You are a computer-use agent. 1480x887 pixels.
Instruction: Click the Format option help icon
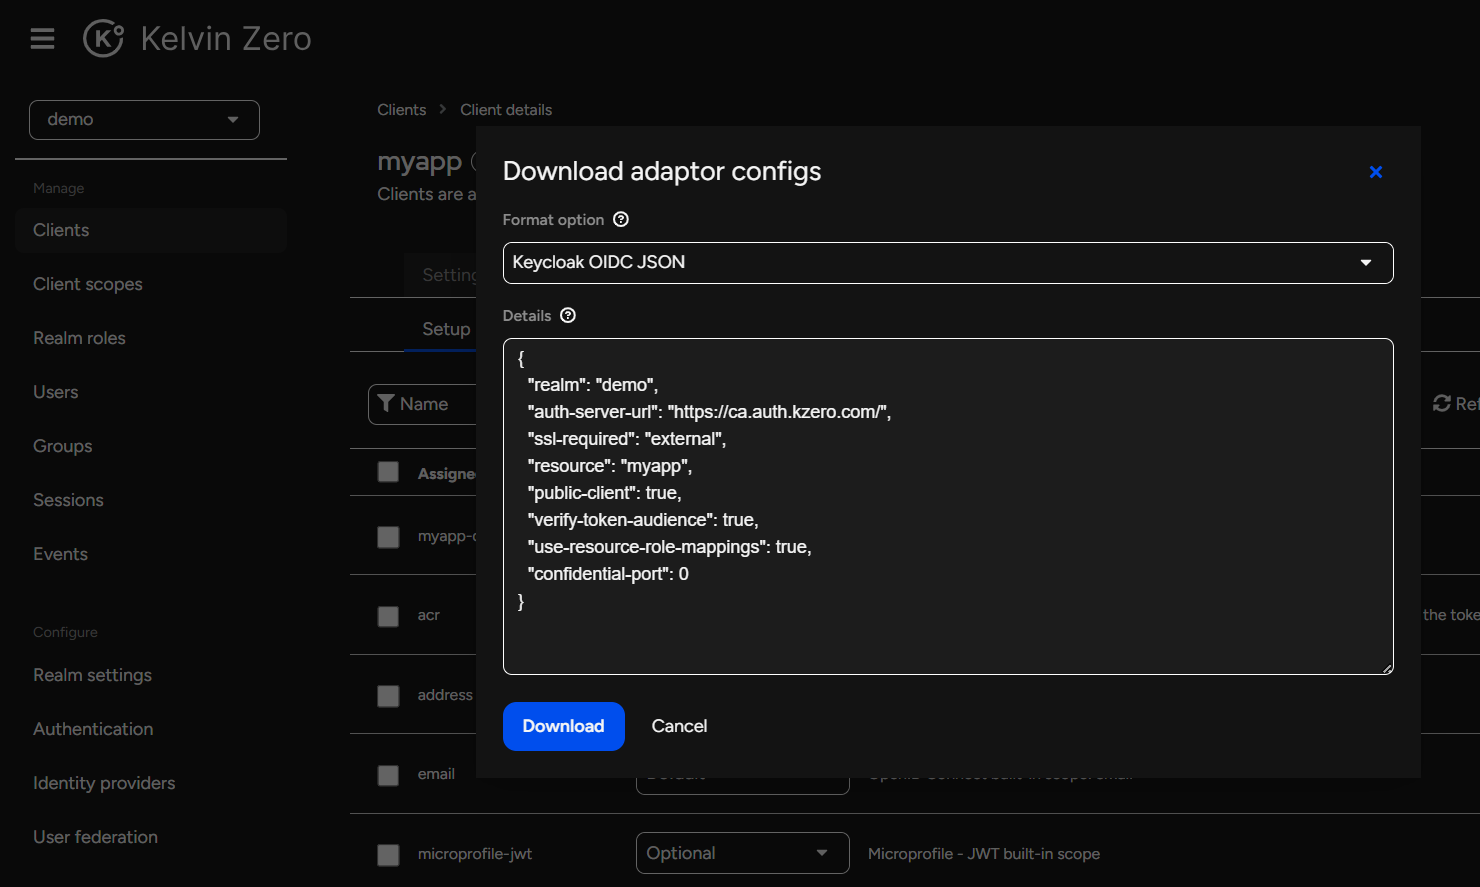tap(621, 220)
